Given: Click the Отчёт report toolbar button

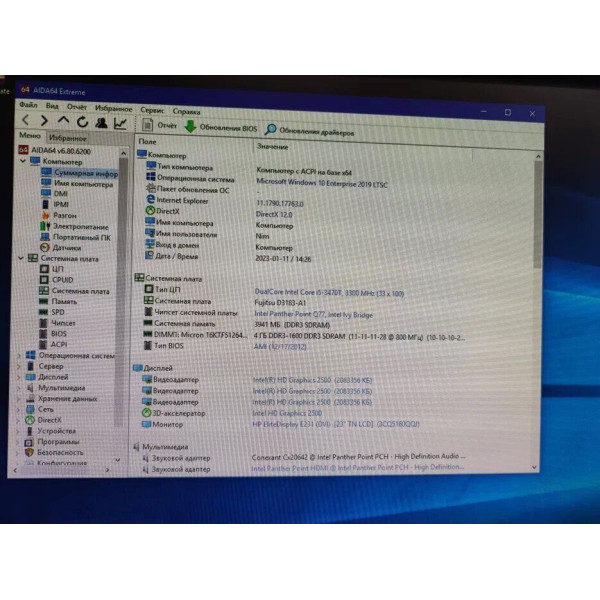Looking at the screenshot, I should click(x=159, y=125).
